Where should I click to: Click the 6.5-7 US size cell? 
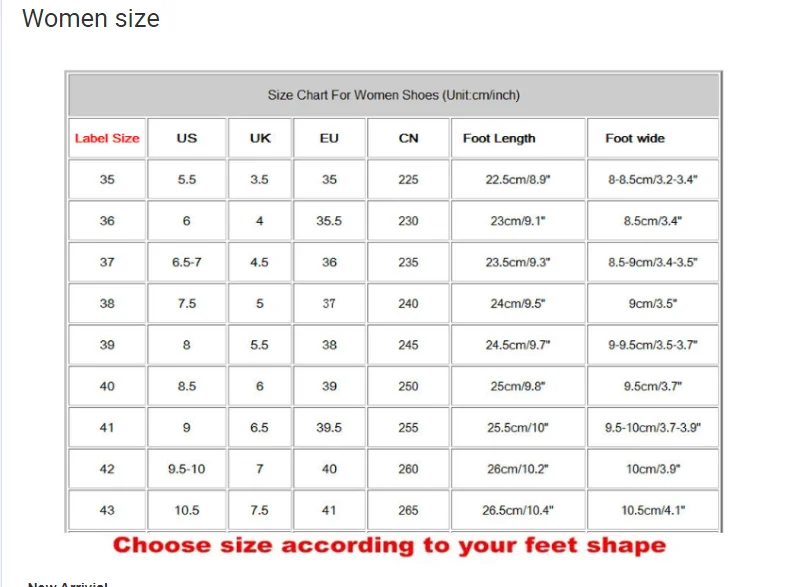click(187, 262)
